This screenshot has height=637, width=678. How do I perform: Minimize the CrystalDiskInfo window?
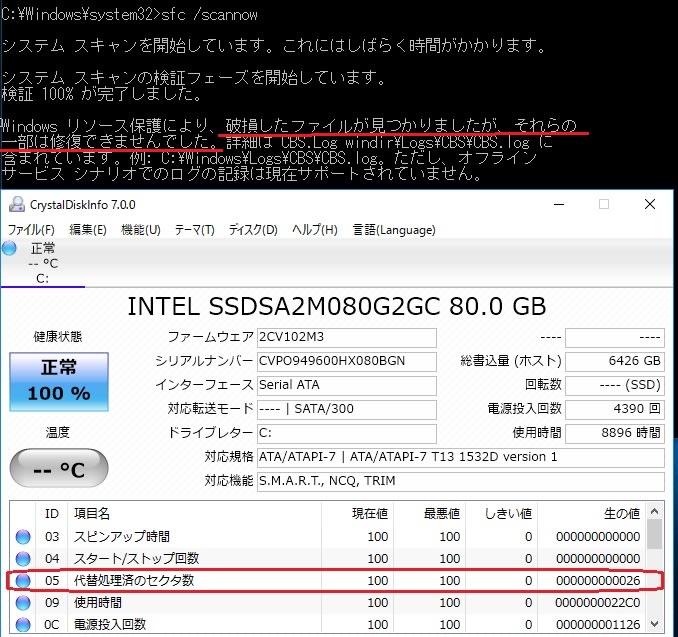(x=559, y=204)
